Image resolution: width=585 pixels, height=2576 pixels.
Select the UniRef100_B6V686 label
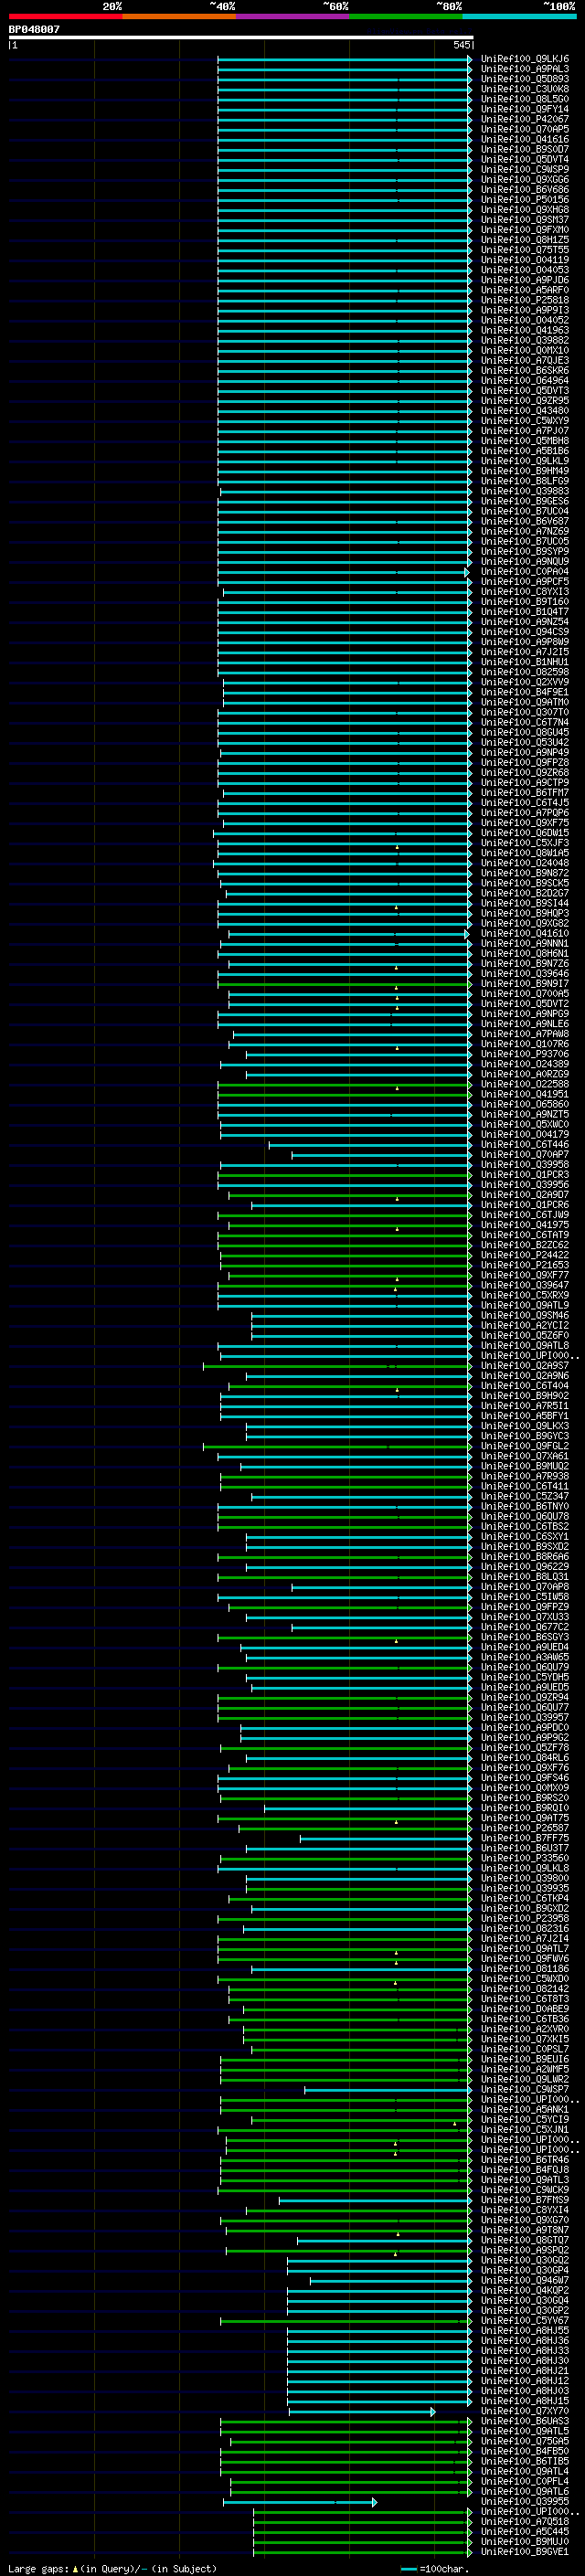524,189
